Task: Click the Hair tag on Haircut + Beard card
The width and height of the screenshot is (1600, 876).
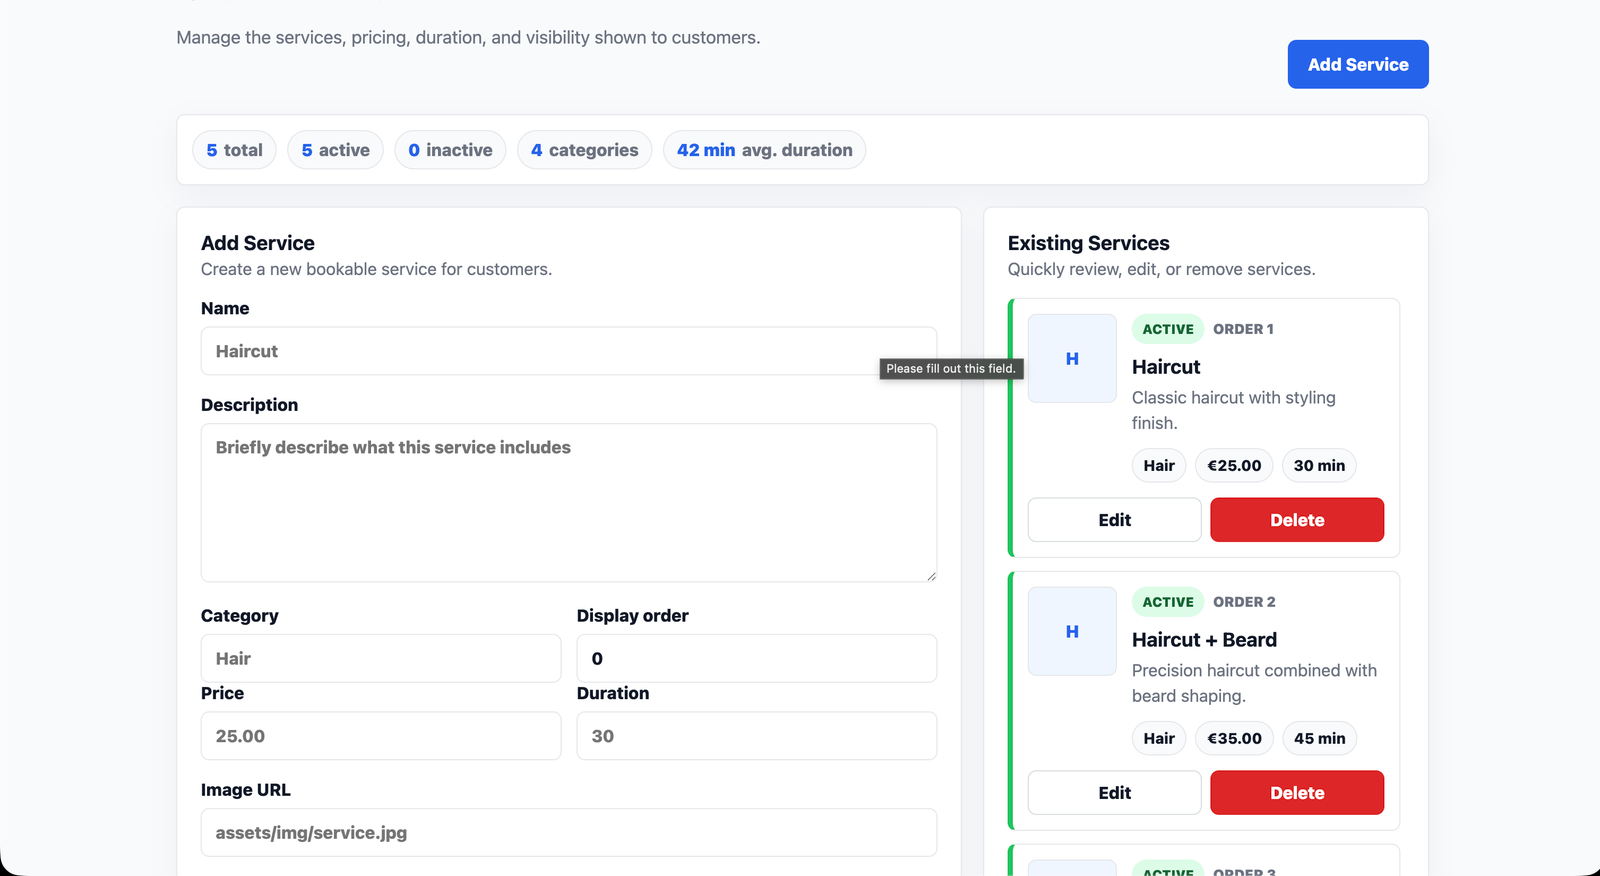Action: (1159, 738)
